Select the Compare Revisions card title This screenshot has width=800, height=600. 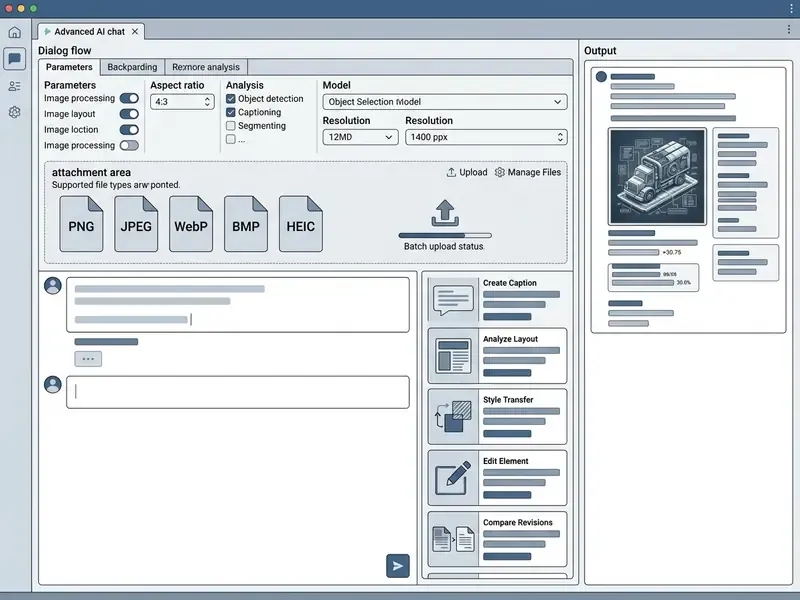(518, 522)
